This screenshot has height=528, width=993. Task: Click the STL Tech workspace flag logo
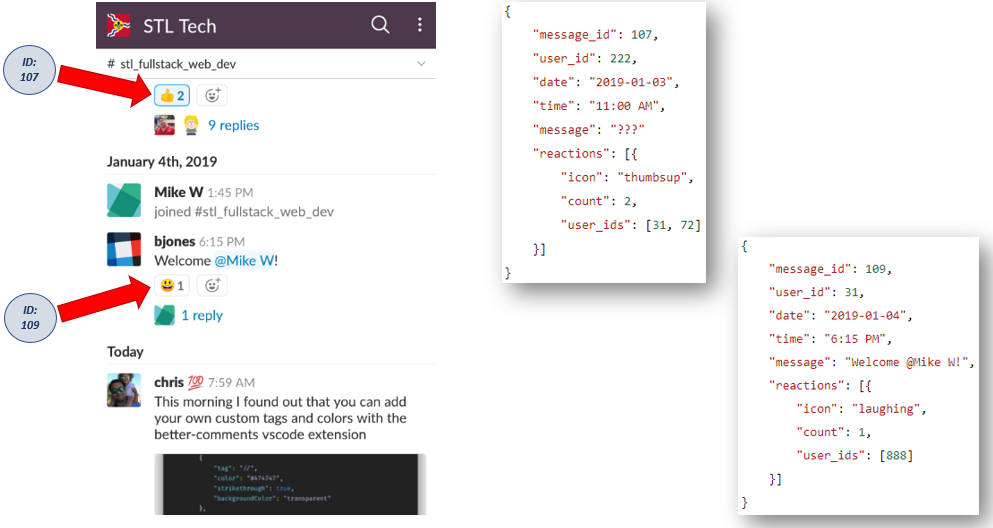pyautogui.click(x=118, y=25)
